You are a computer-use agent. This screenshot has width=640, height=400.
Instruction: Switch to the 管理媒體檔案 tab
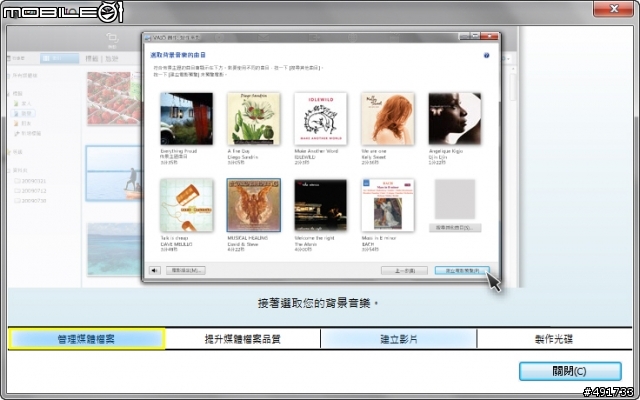pyautogui.click(x=87, y=339)
